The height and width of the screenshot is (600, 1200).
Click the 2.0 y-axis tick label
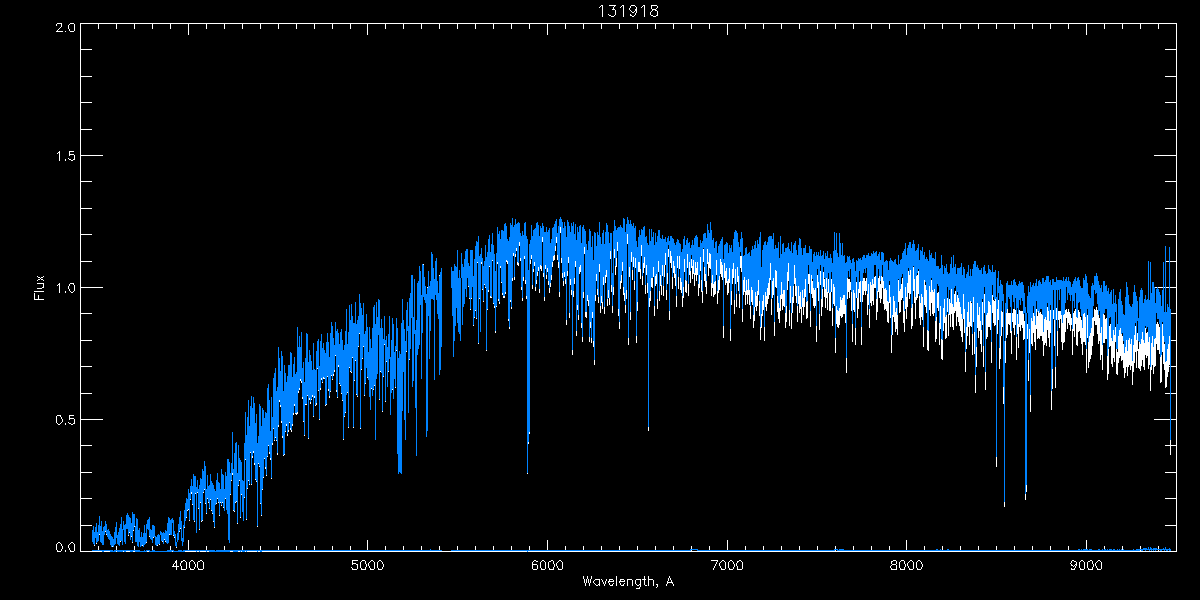click(65, 28)
